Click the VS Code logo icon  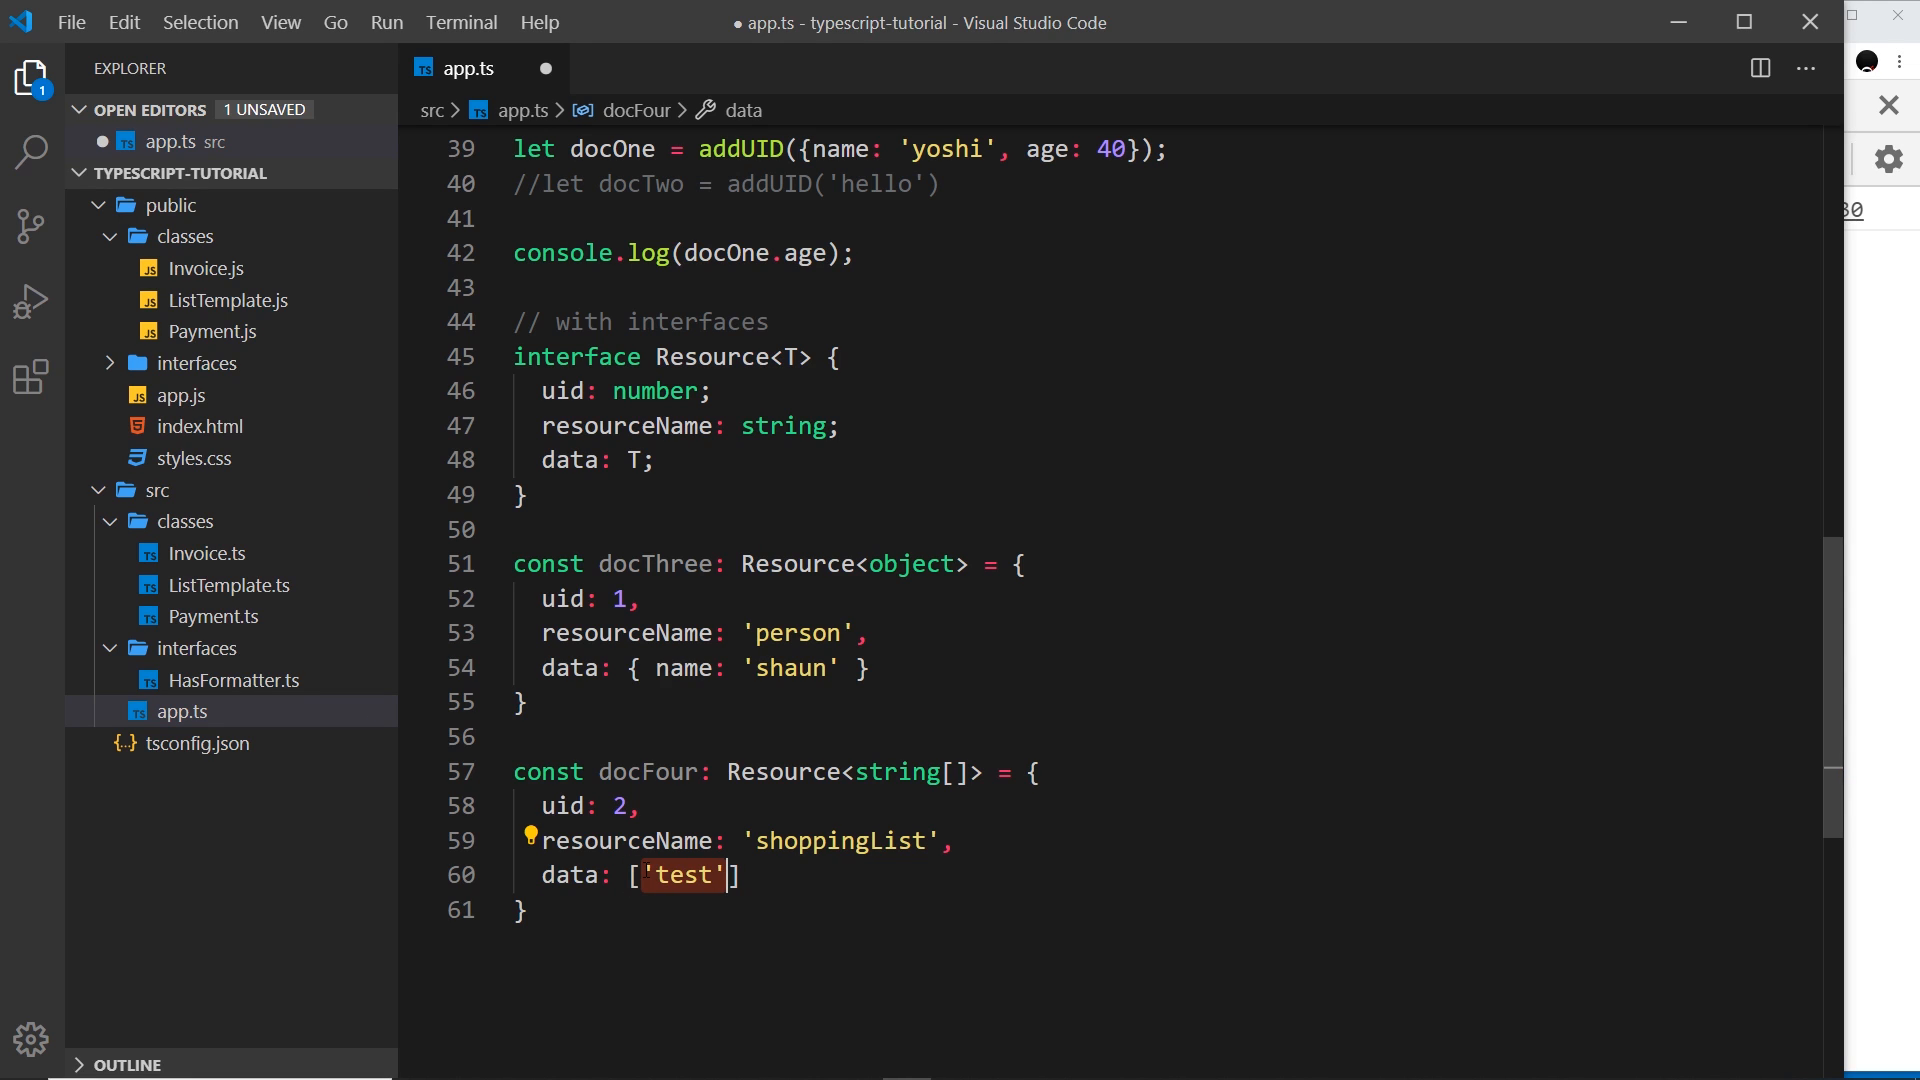(21, 22)
